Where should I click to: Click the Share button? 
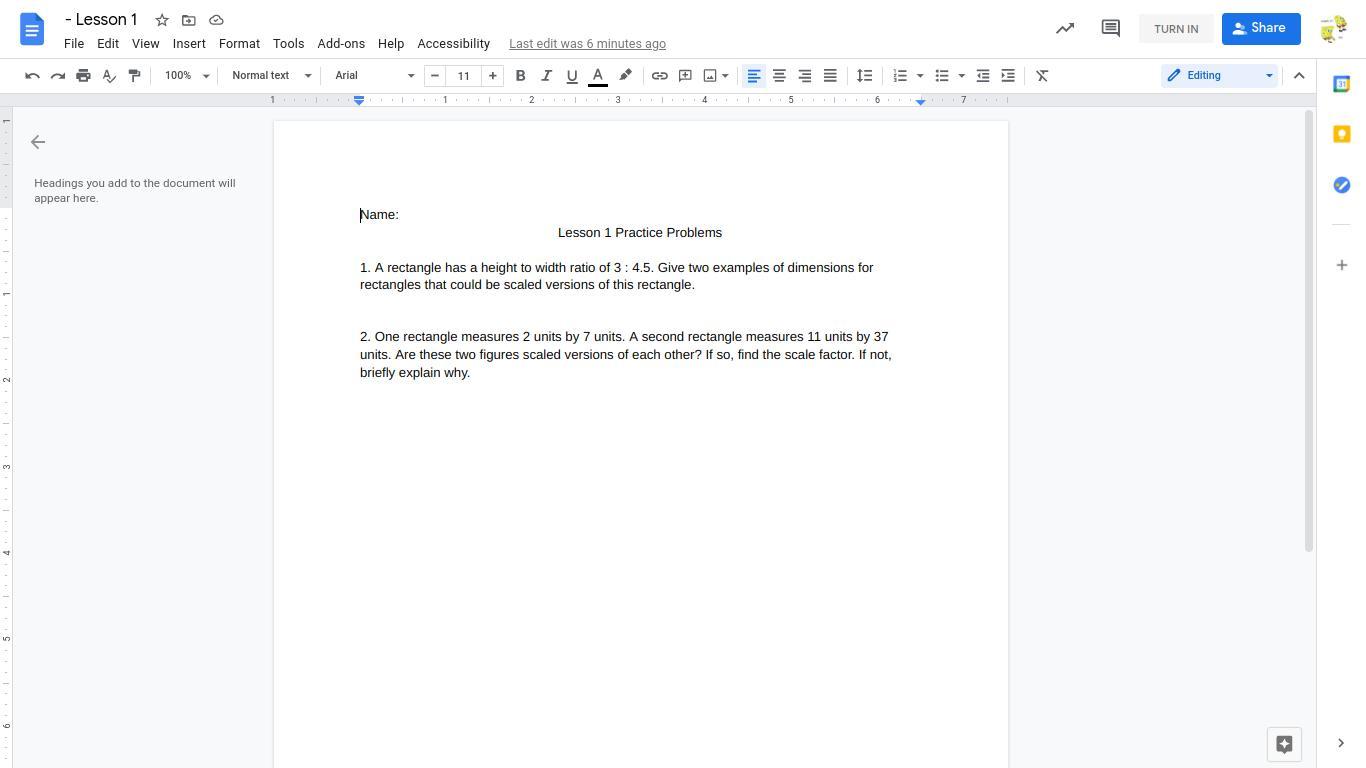[1261, 29]
